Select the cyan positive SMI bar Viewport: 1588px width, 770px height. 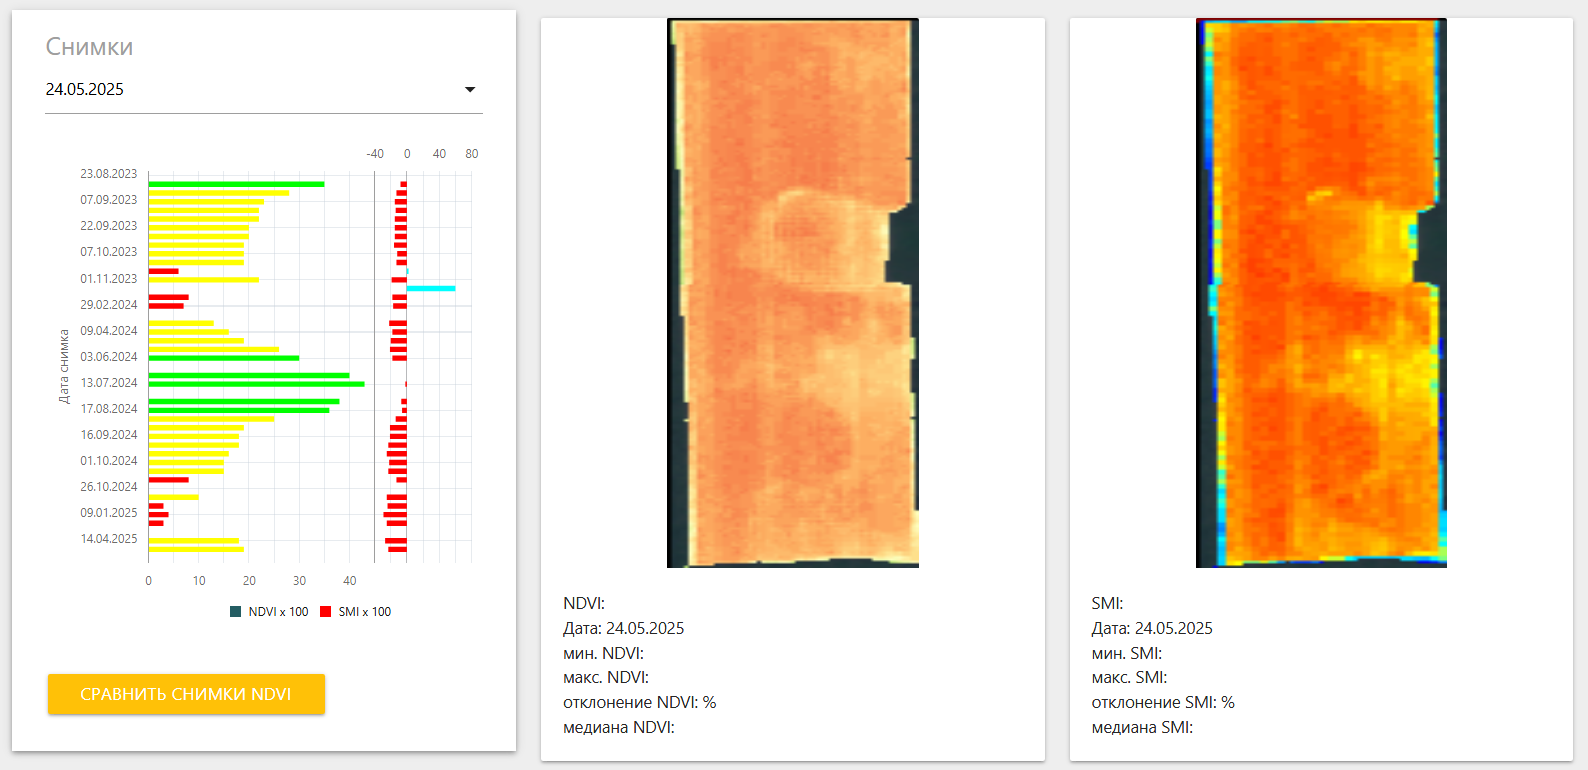431,288
